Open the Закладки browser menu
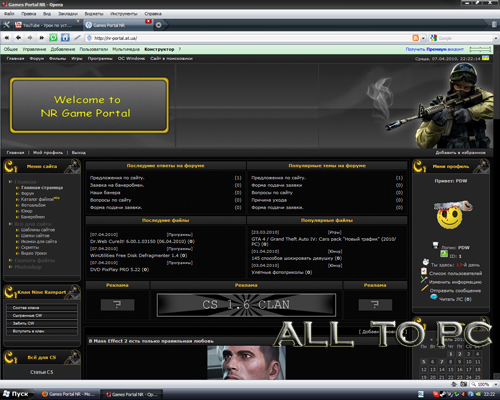Screen dimensions: 500x400 tap(68, 14)
